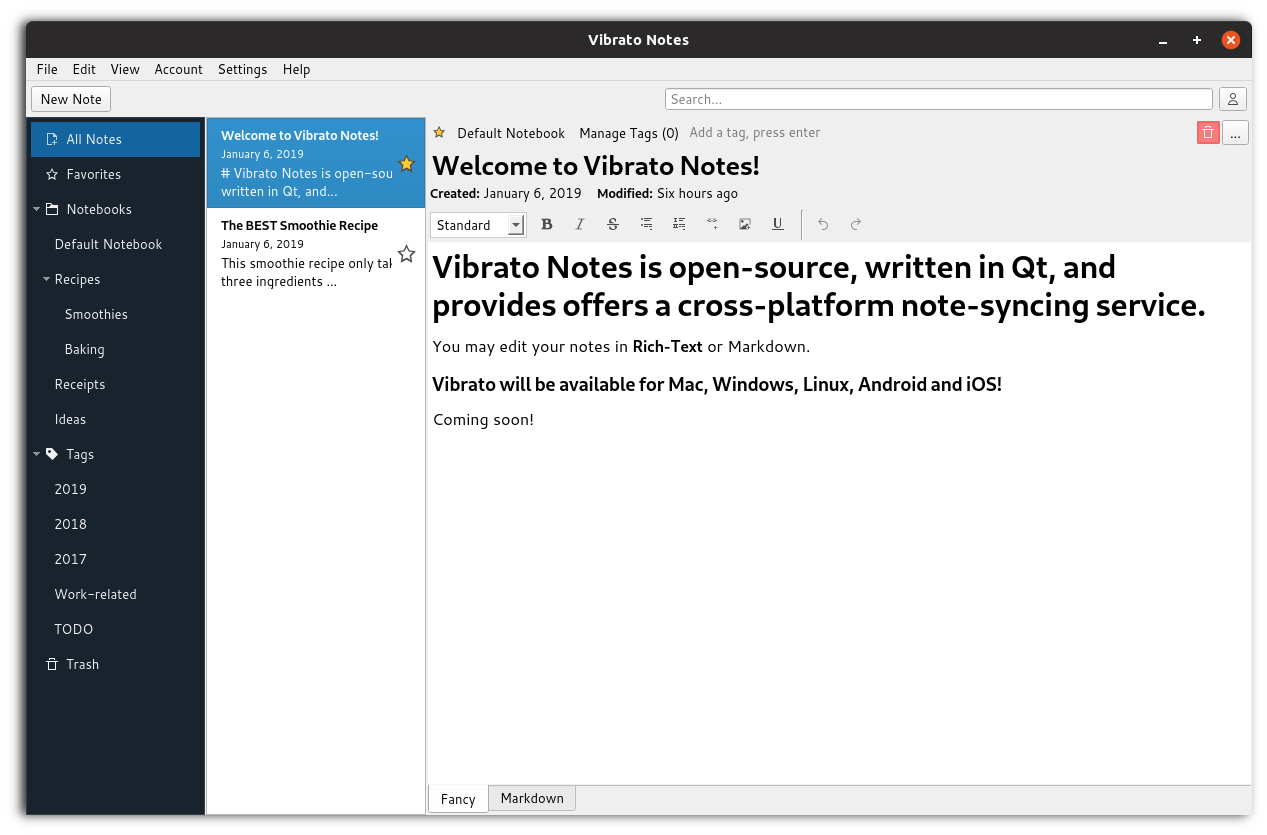Open the user account icon button
Viewport: 1267px width, 835px height.
pyautogui.click(x=1233, y=99)
